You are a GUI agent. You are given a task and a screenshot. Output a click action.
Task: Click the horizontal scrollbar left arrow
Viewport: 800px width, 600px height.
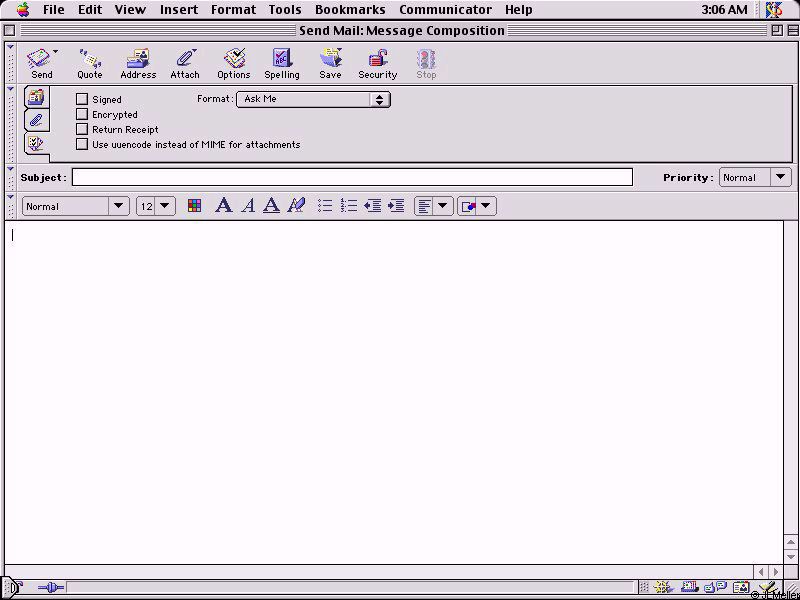click(761, 572)
